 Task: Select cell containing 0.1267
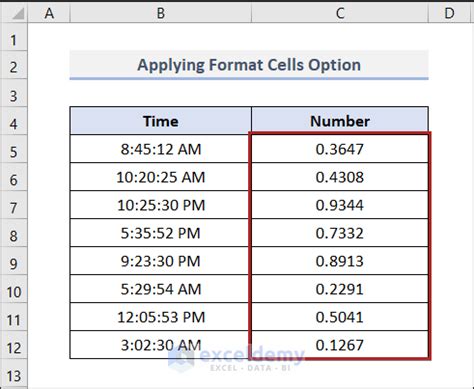pos(340,345)
